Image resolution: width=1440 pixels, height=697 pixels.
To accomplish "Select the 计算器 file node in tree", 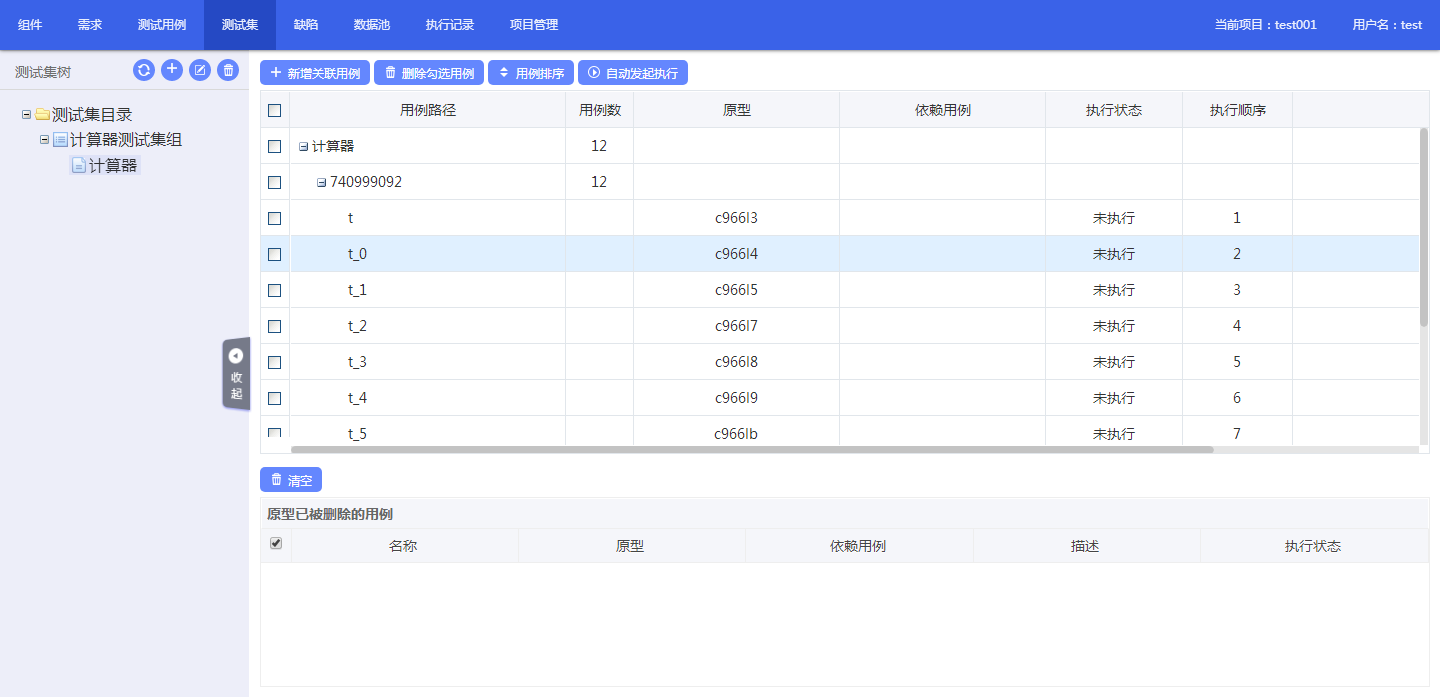I will [112, 166].
